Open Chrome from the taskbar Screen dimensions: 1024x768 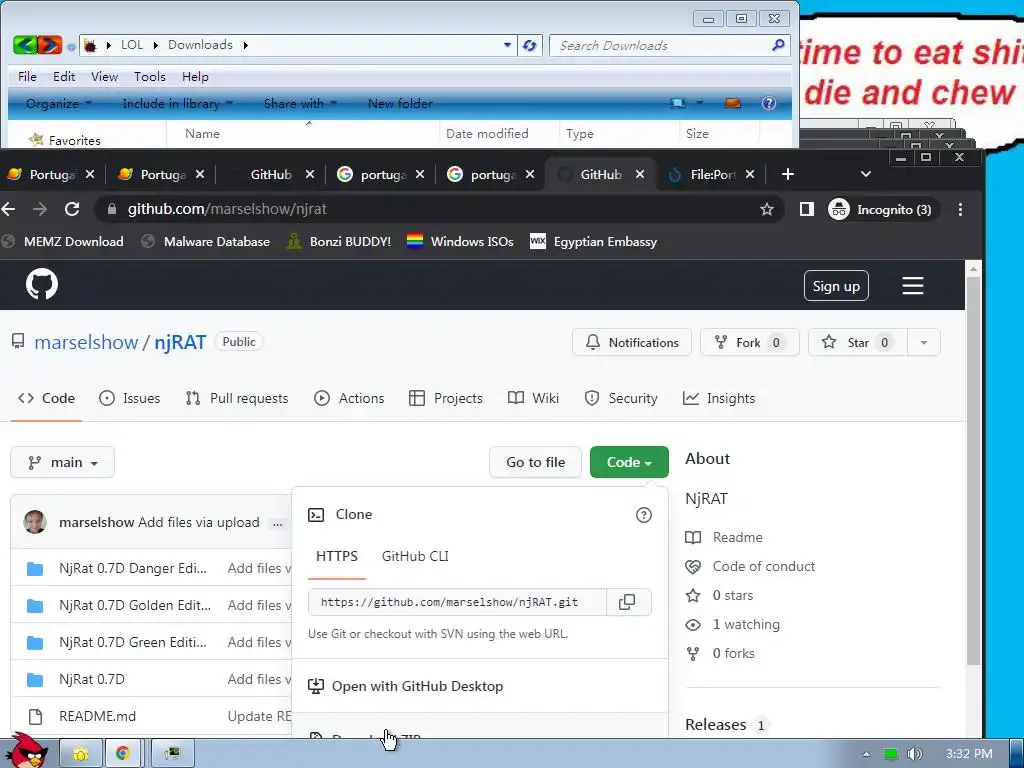[123, 753]
